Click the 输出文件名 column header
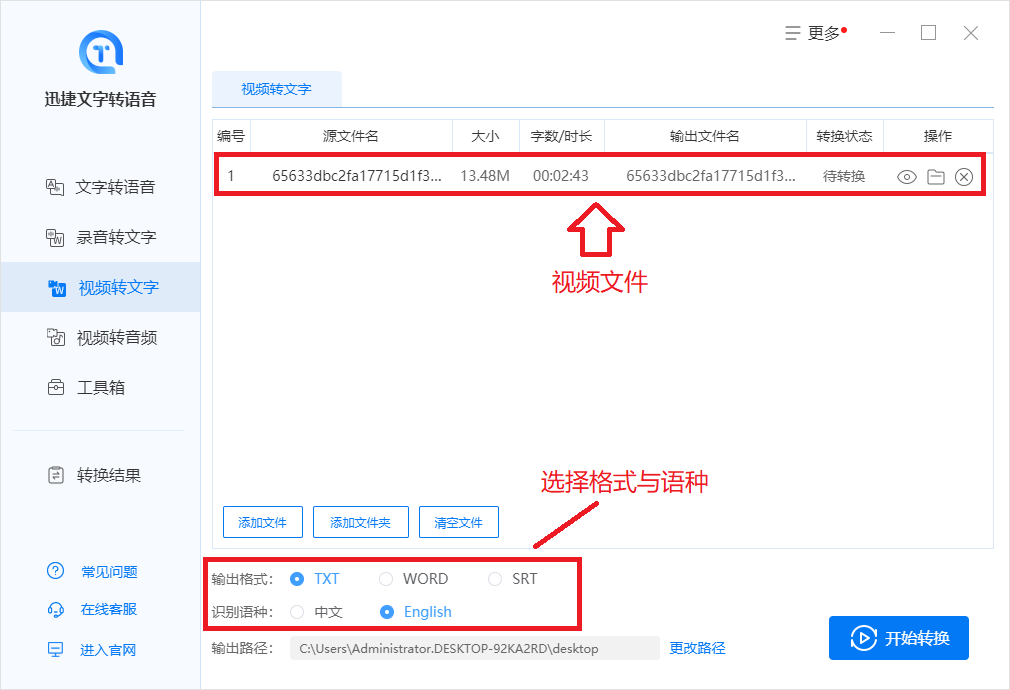 coord(705,136)
